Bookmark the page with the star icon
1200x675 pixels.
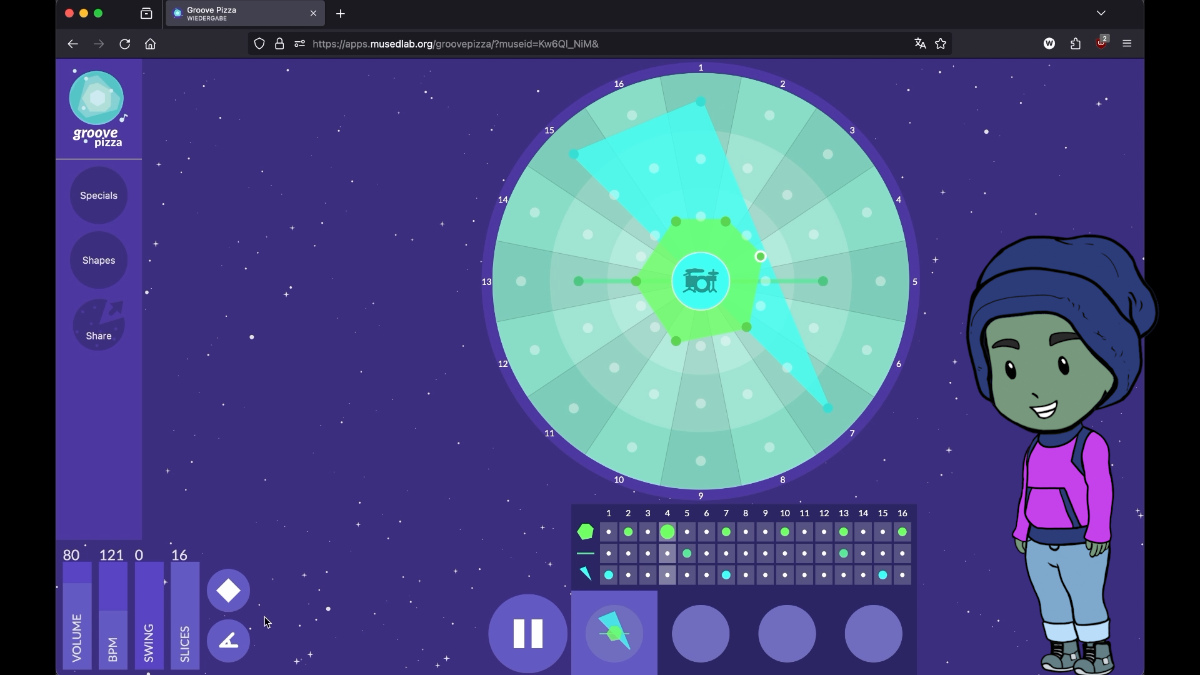tap(940, 43)
